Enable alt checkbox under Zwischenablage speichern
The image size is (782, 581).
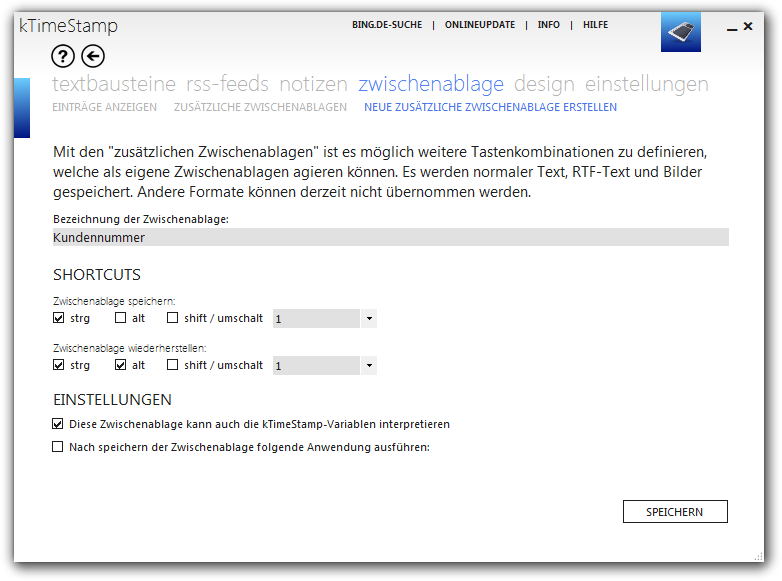click(120, 318)
